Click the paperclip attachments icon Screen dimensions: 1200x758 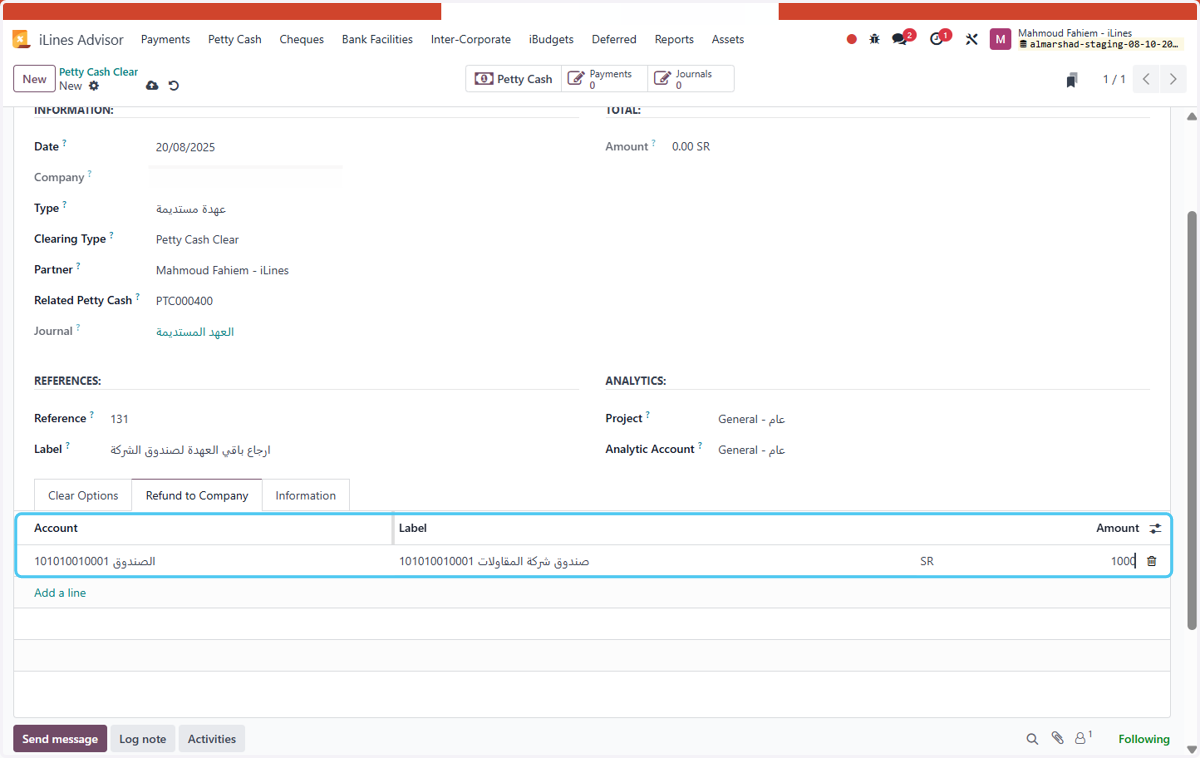1058,739
